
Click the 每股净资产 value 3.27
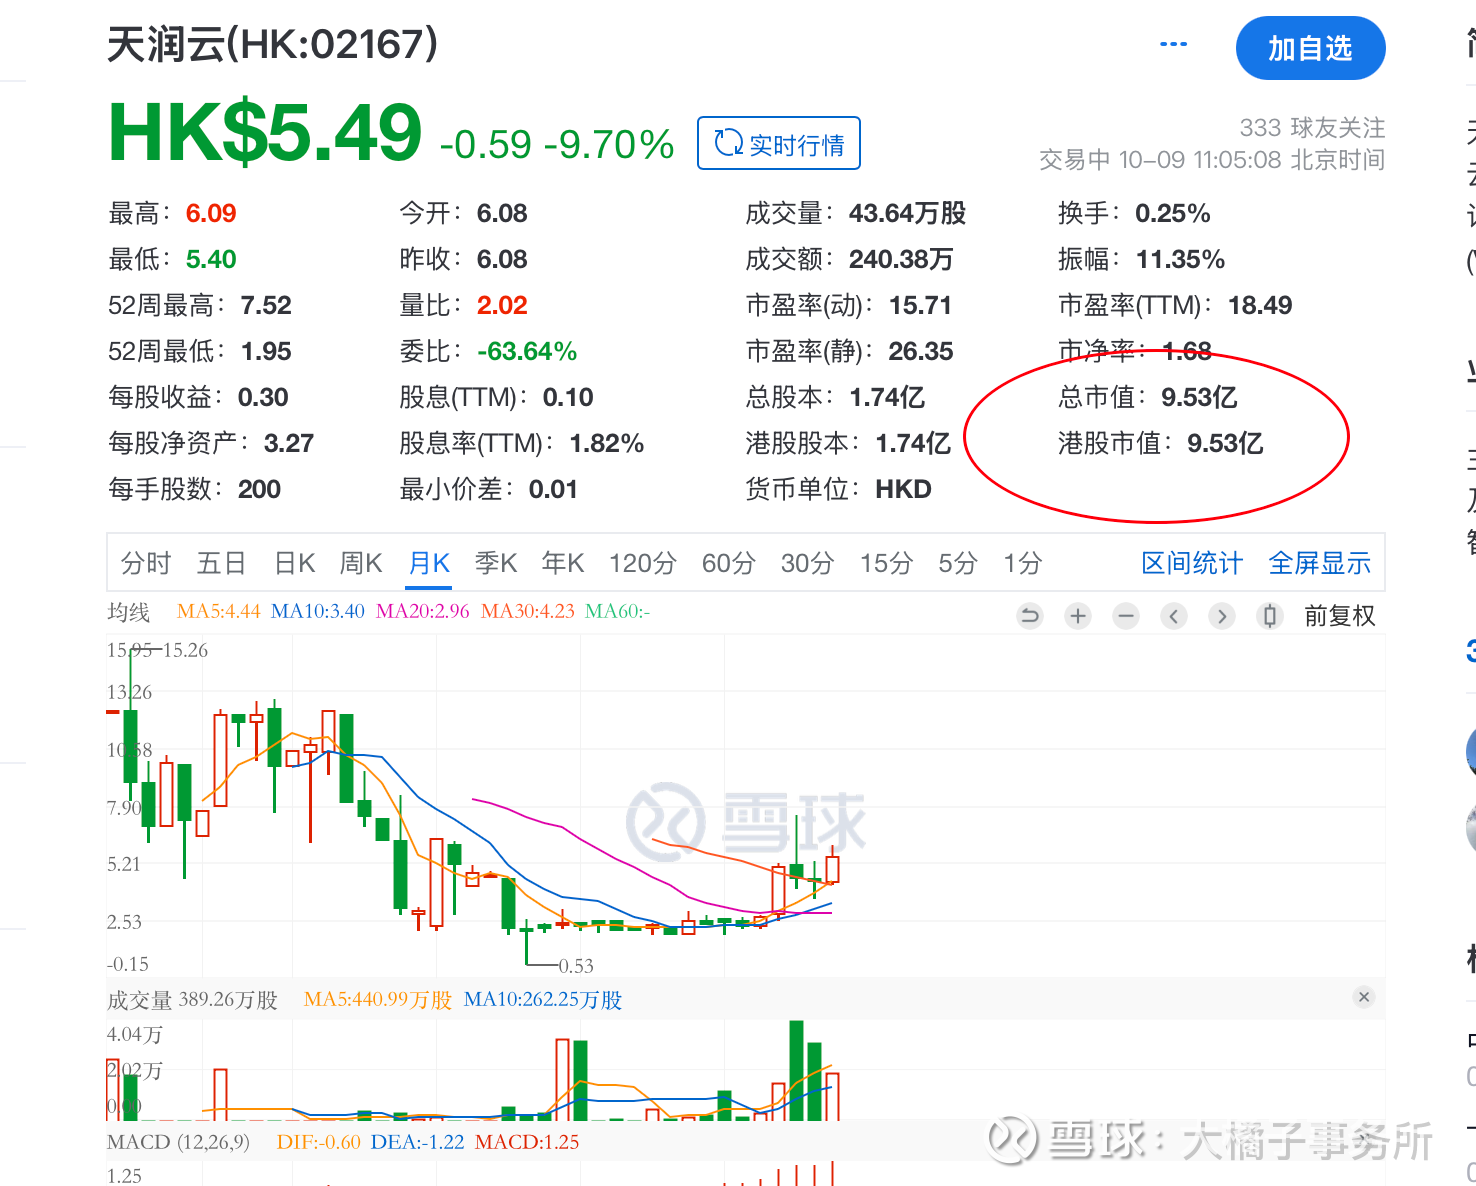(x=289, y=443)
